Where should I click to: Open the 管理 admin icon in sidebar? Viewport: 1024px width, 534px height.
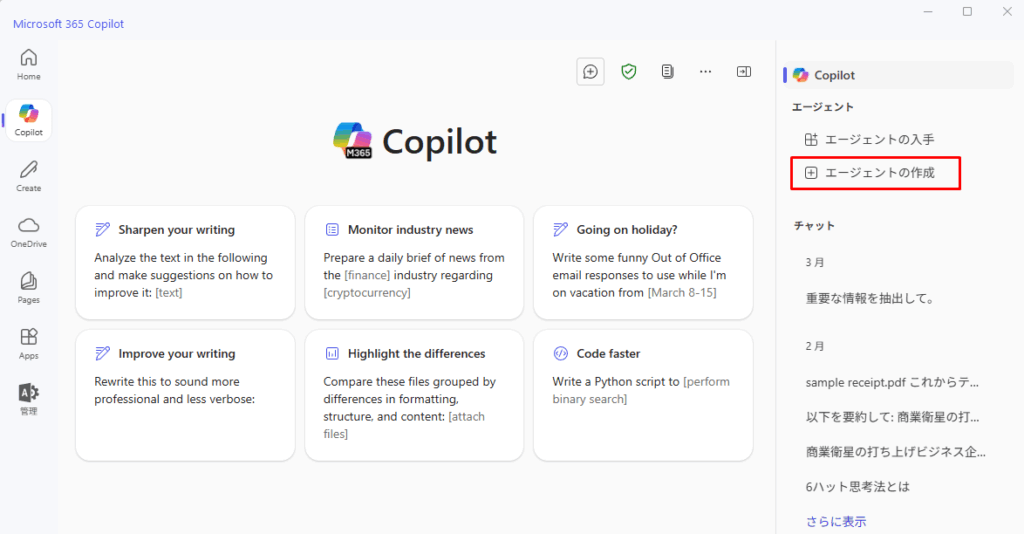coord(28,400)
